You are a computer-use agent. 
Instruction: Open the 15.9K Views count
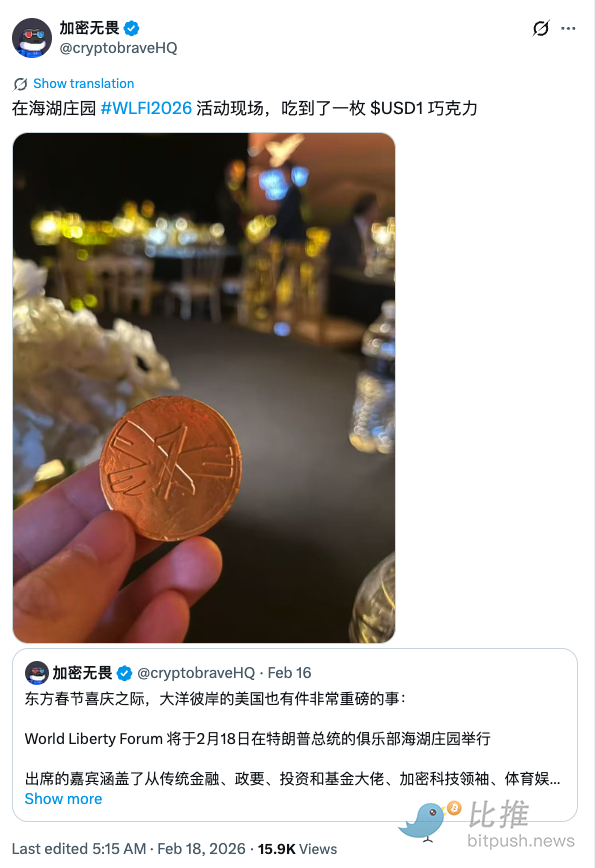pos(297,849)
